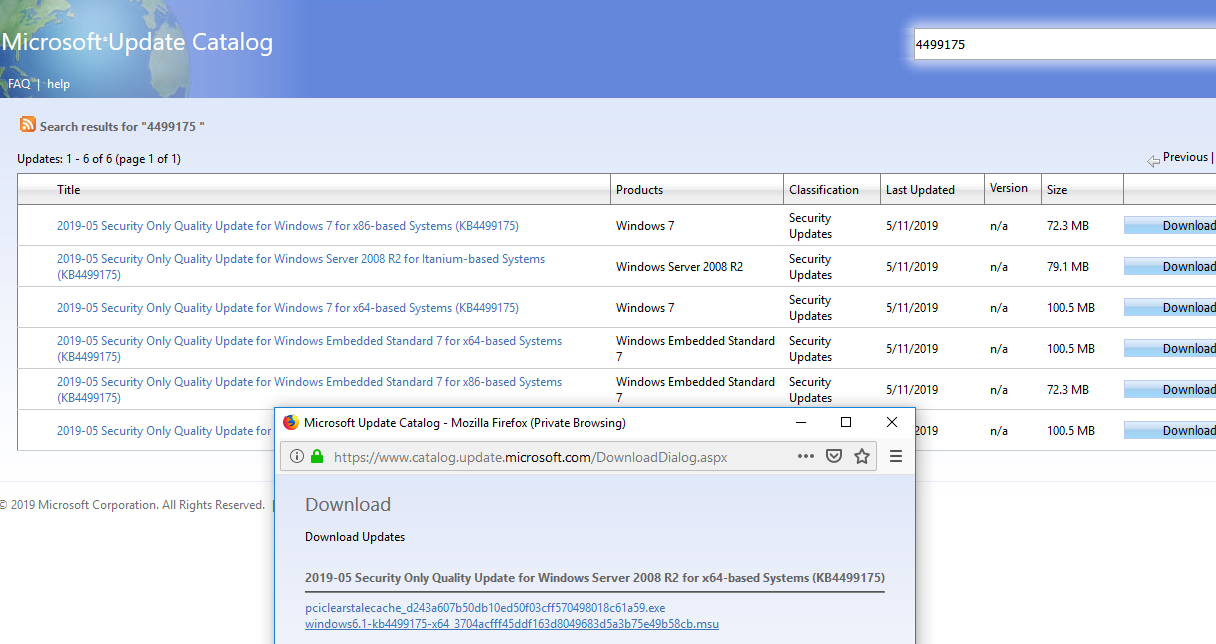The image size is (1216, 644).
Task: Open Windows Server 2008 R2 Itanium update link
Action: (x=301, y=267)
